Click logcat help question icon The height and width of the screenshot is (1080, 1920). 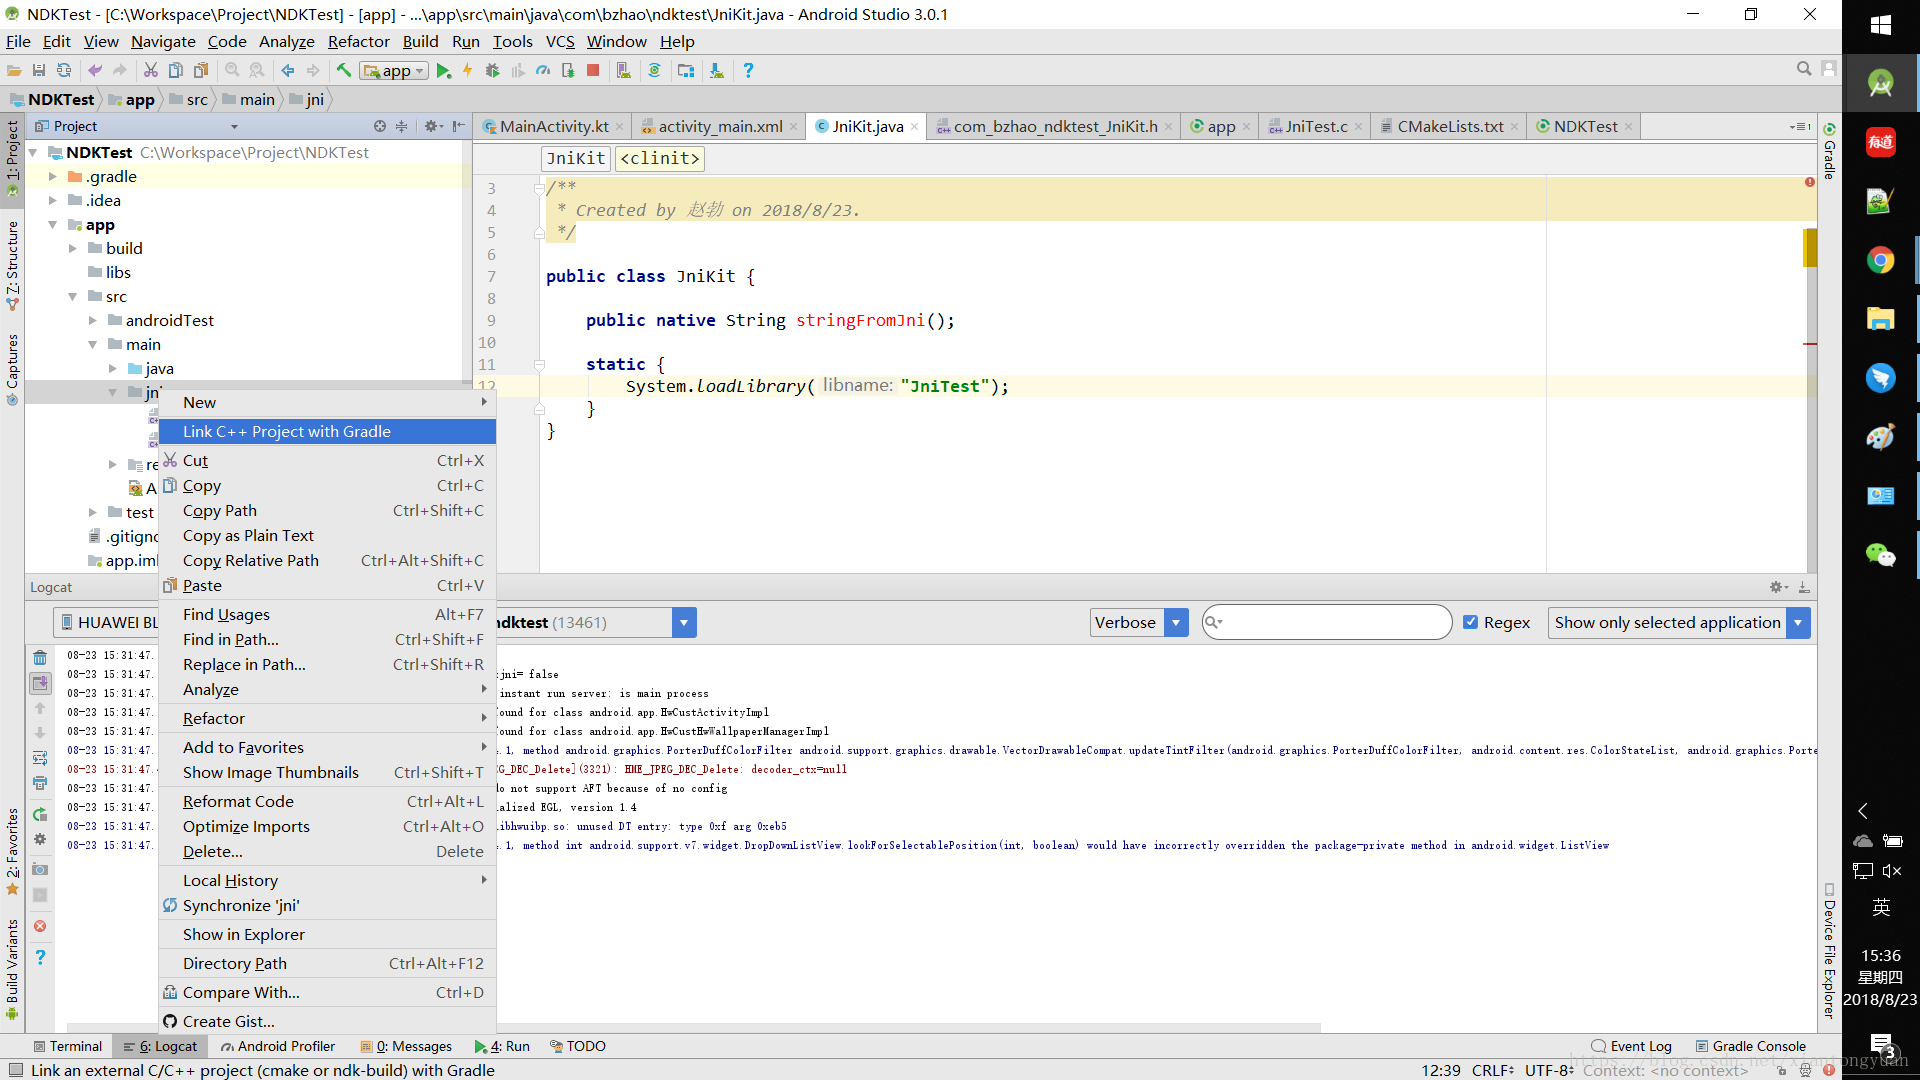[x=40, y=957]
